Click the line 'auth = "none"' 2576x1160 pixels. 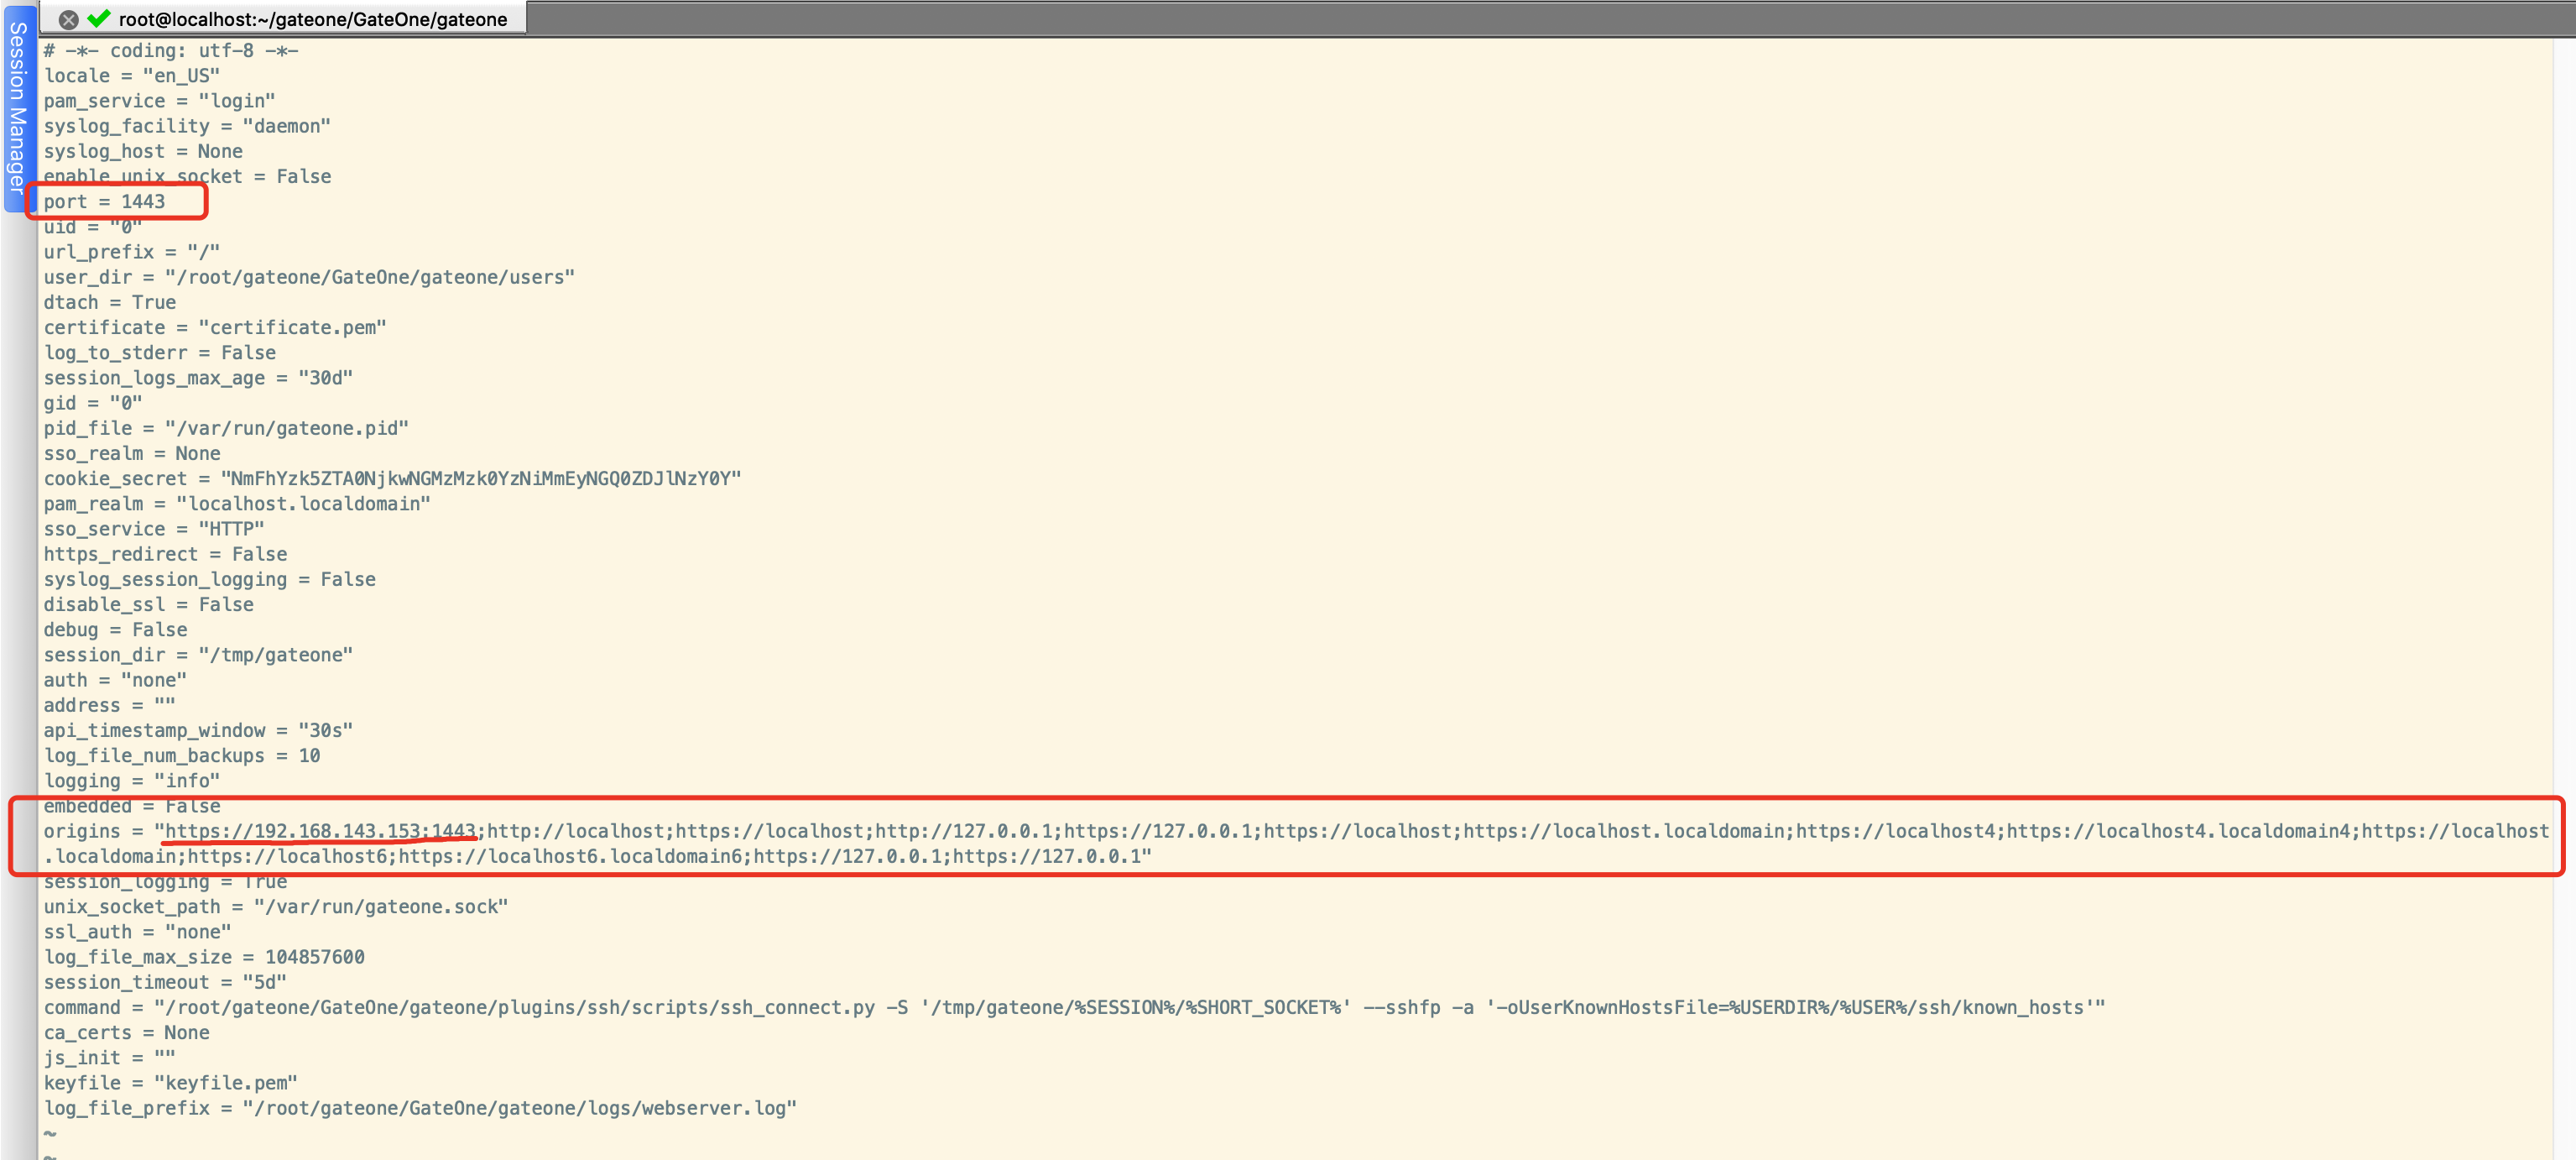[x=115, y=680]
